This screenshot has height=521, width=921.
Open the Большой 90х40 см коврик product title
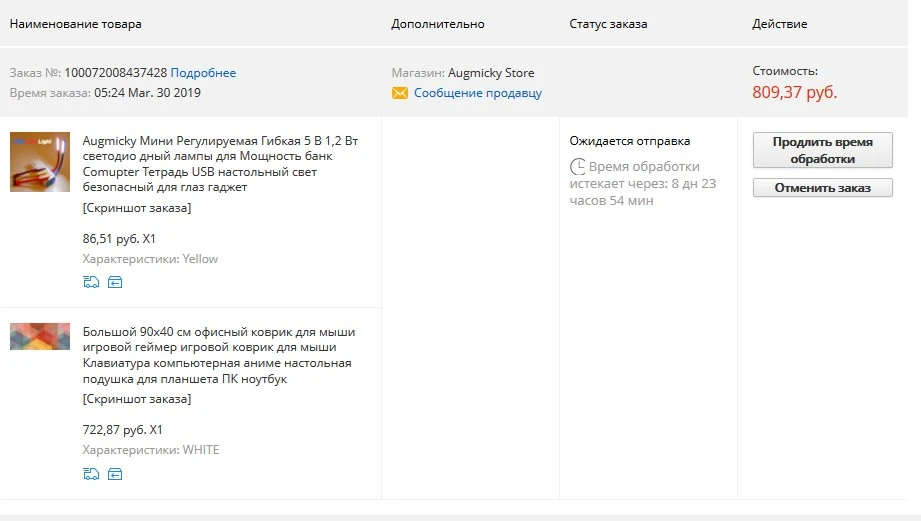click(219, 355)
